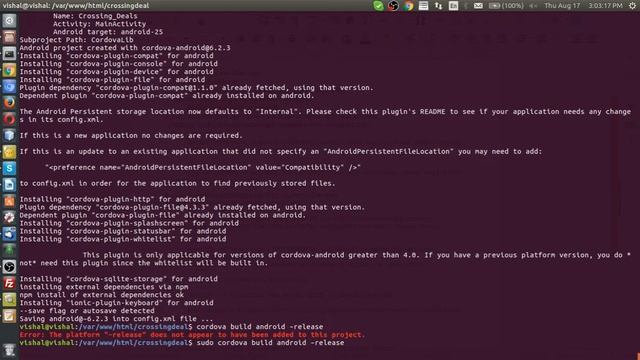Click the preference AndroidPersistentFileLocation XML line

203,167
